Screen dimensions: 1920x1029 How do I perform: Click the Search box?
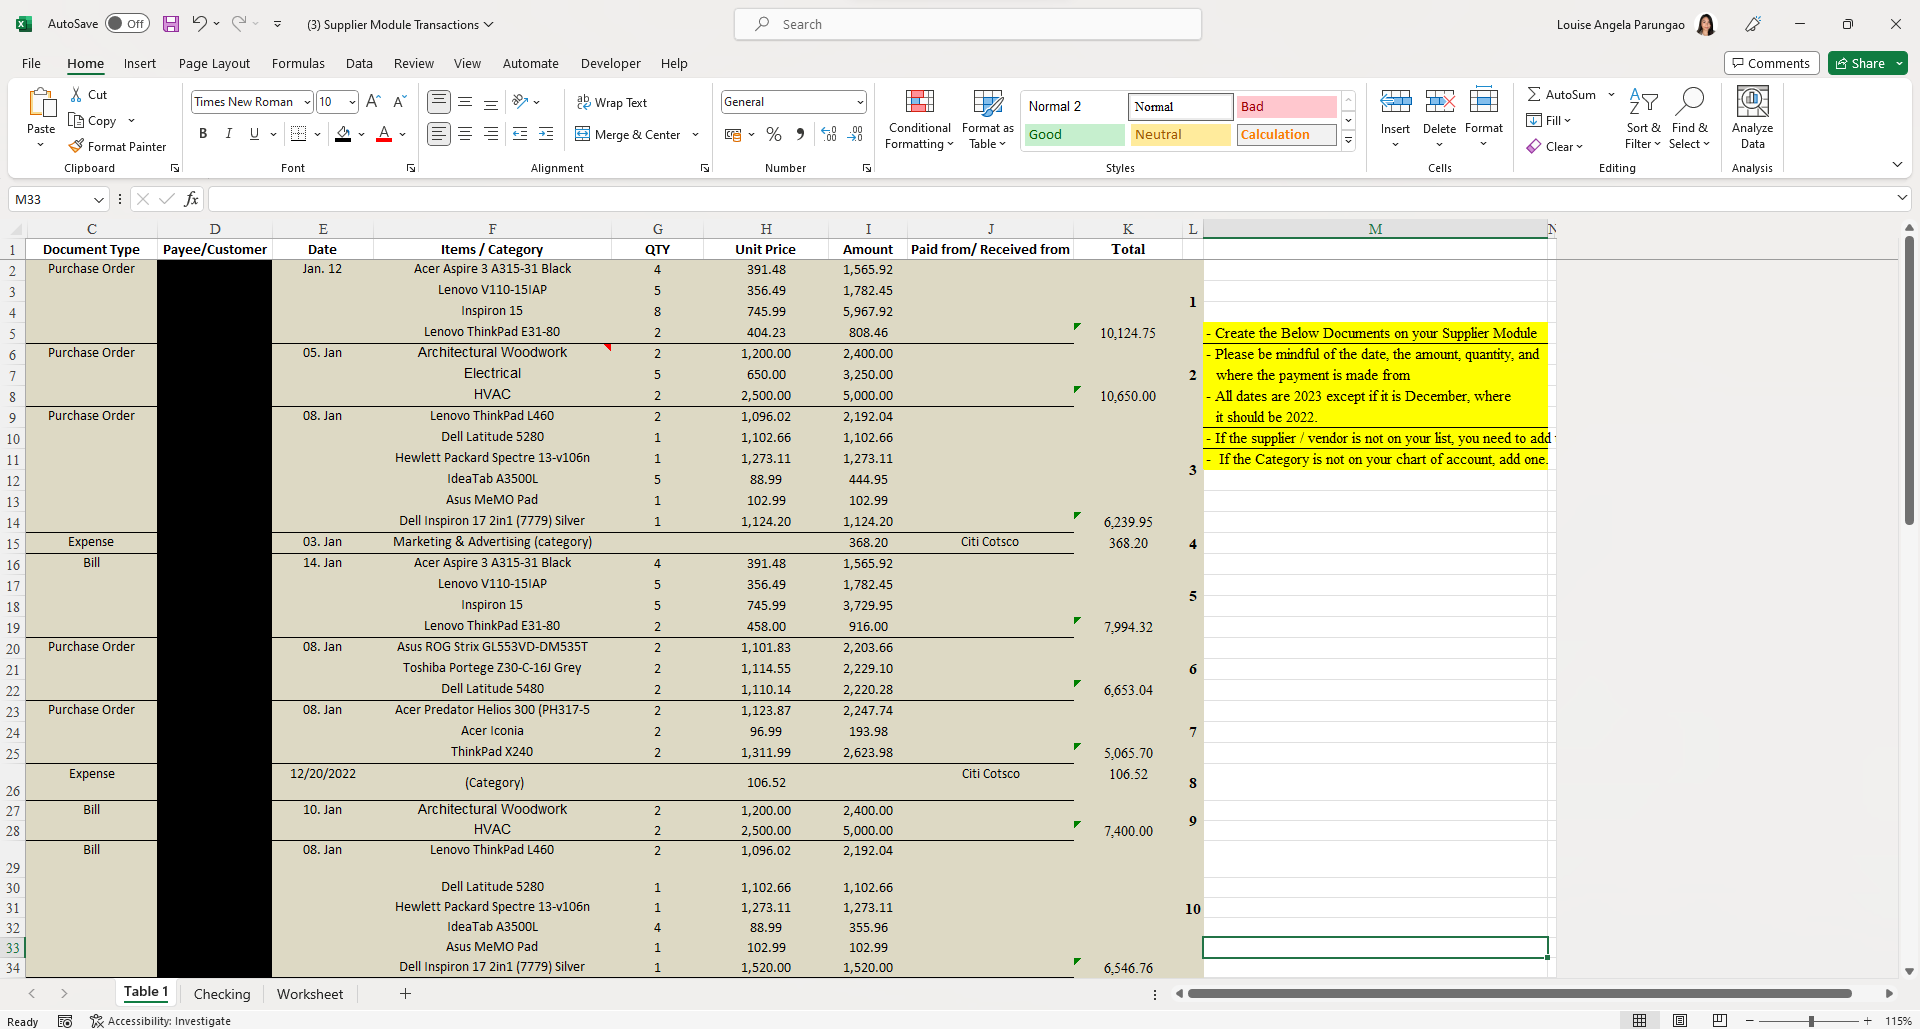click(x=968, y=24)
